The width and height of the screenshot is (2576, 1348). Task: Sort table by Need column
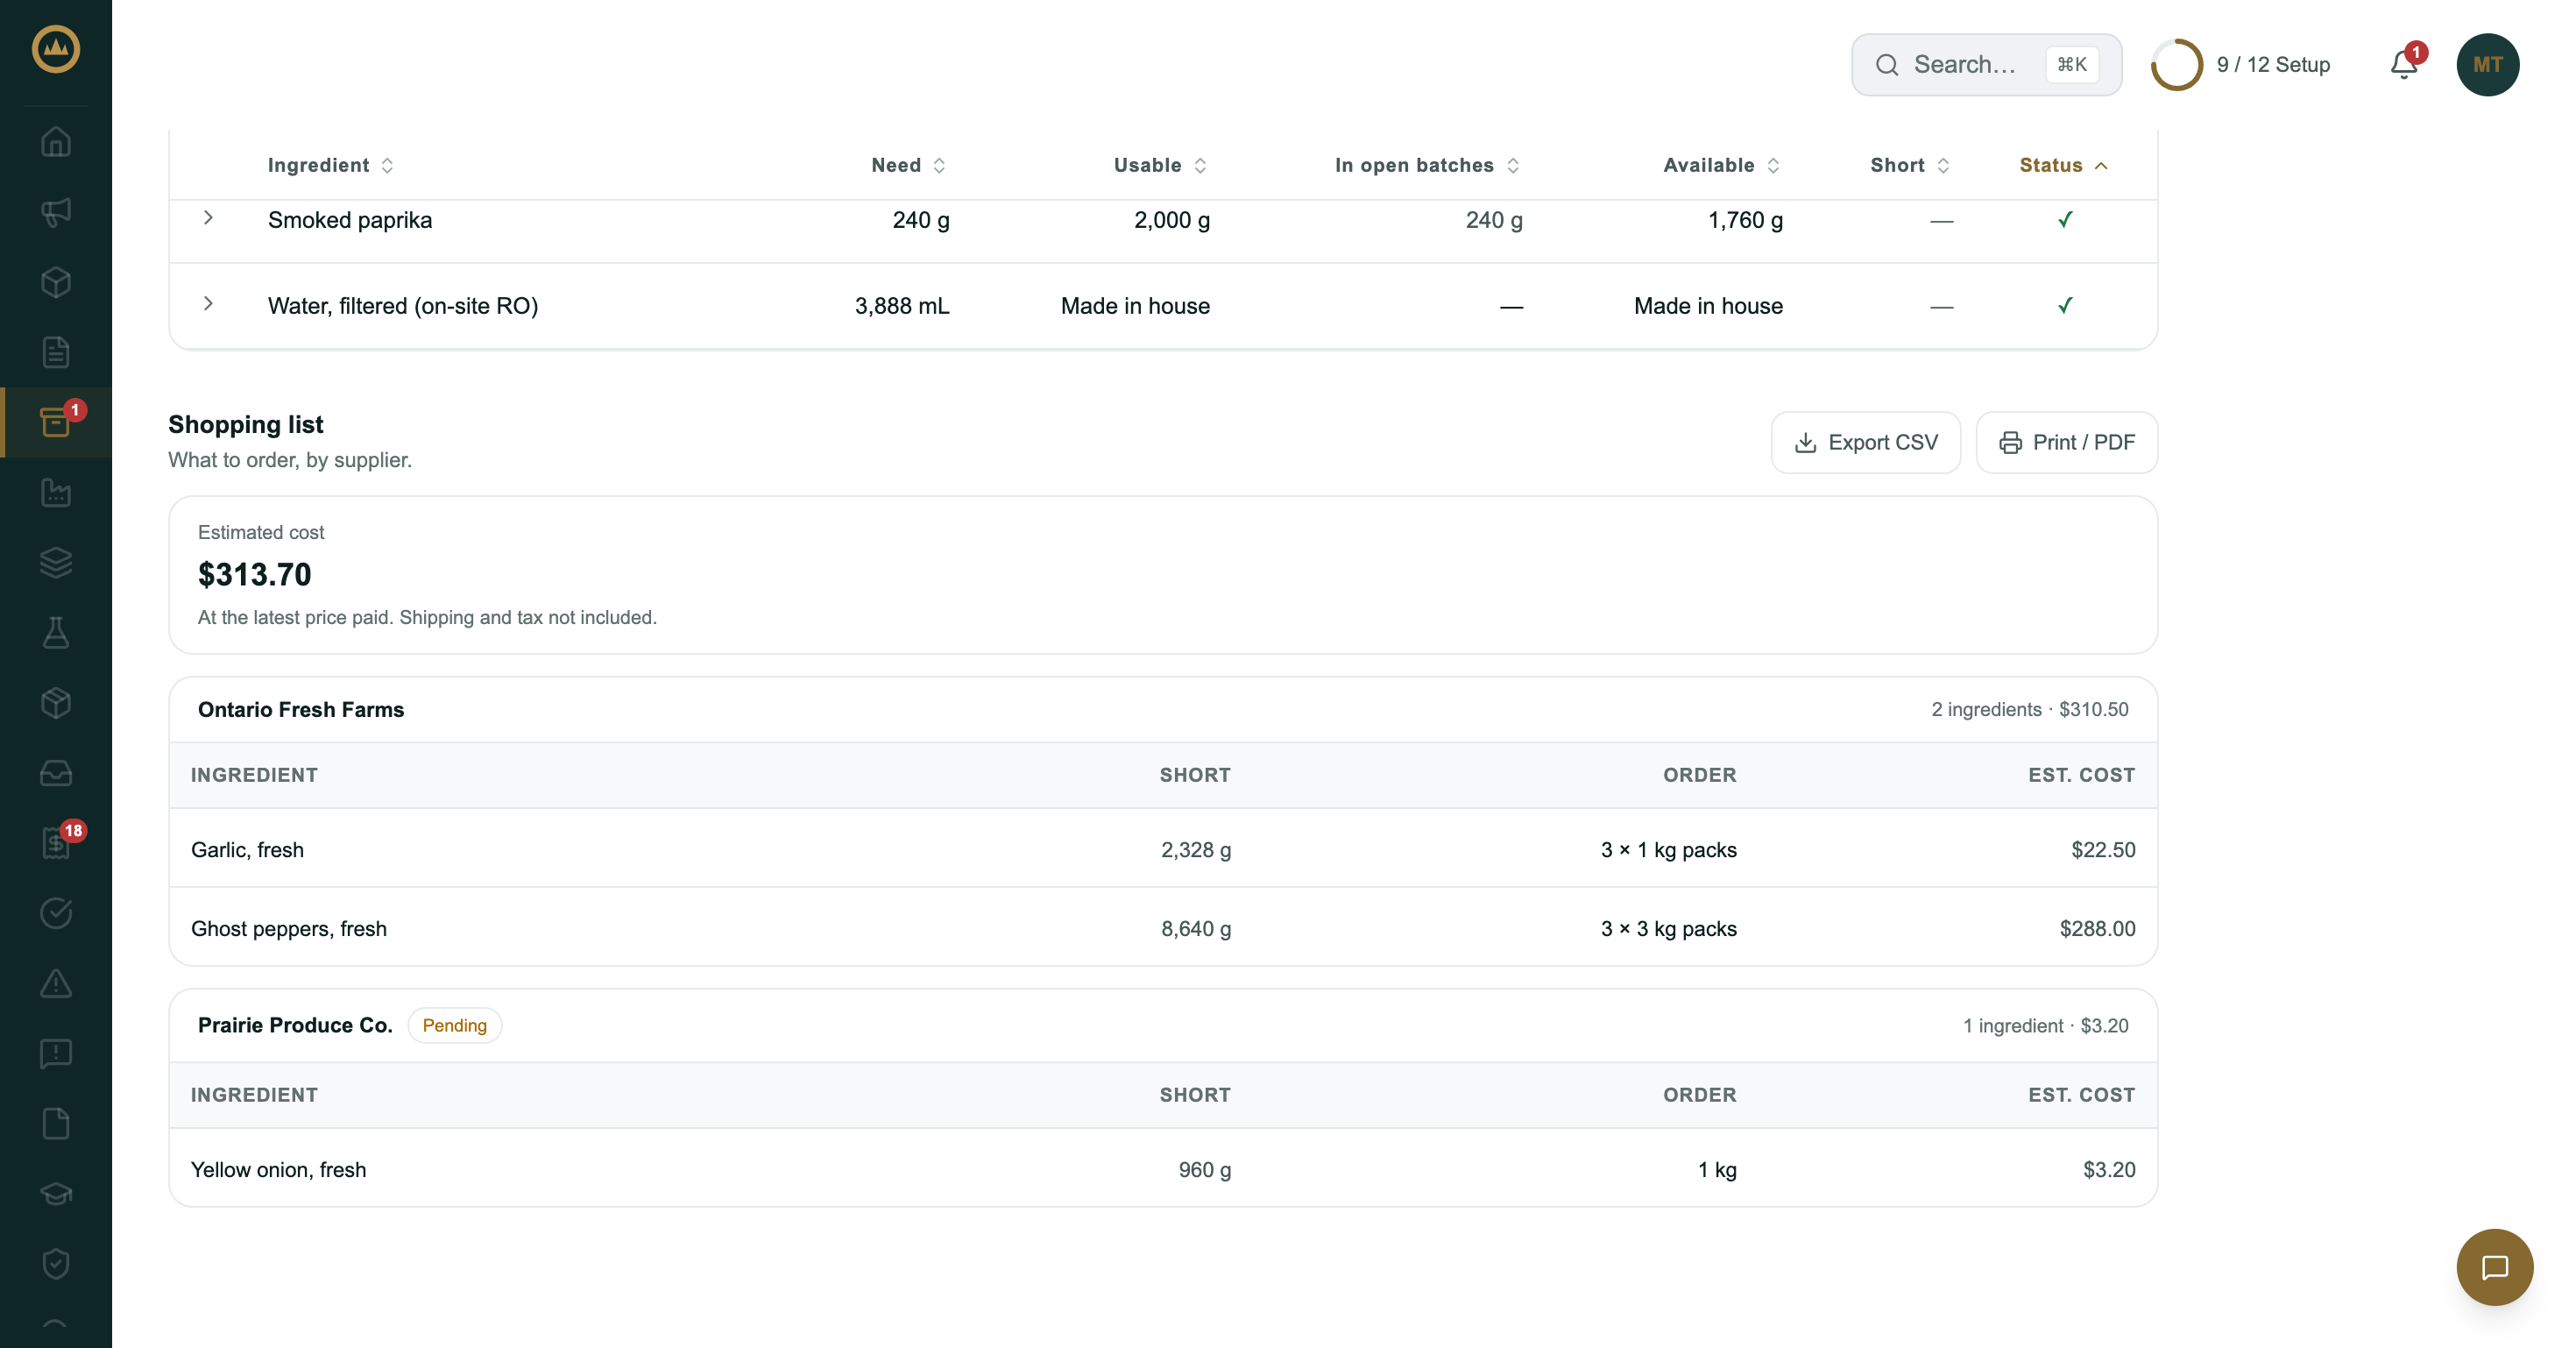click(x=908, y=165)
